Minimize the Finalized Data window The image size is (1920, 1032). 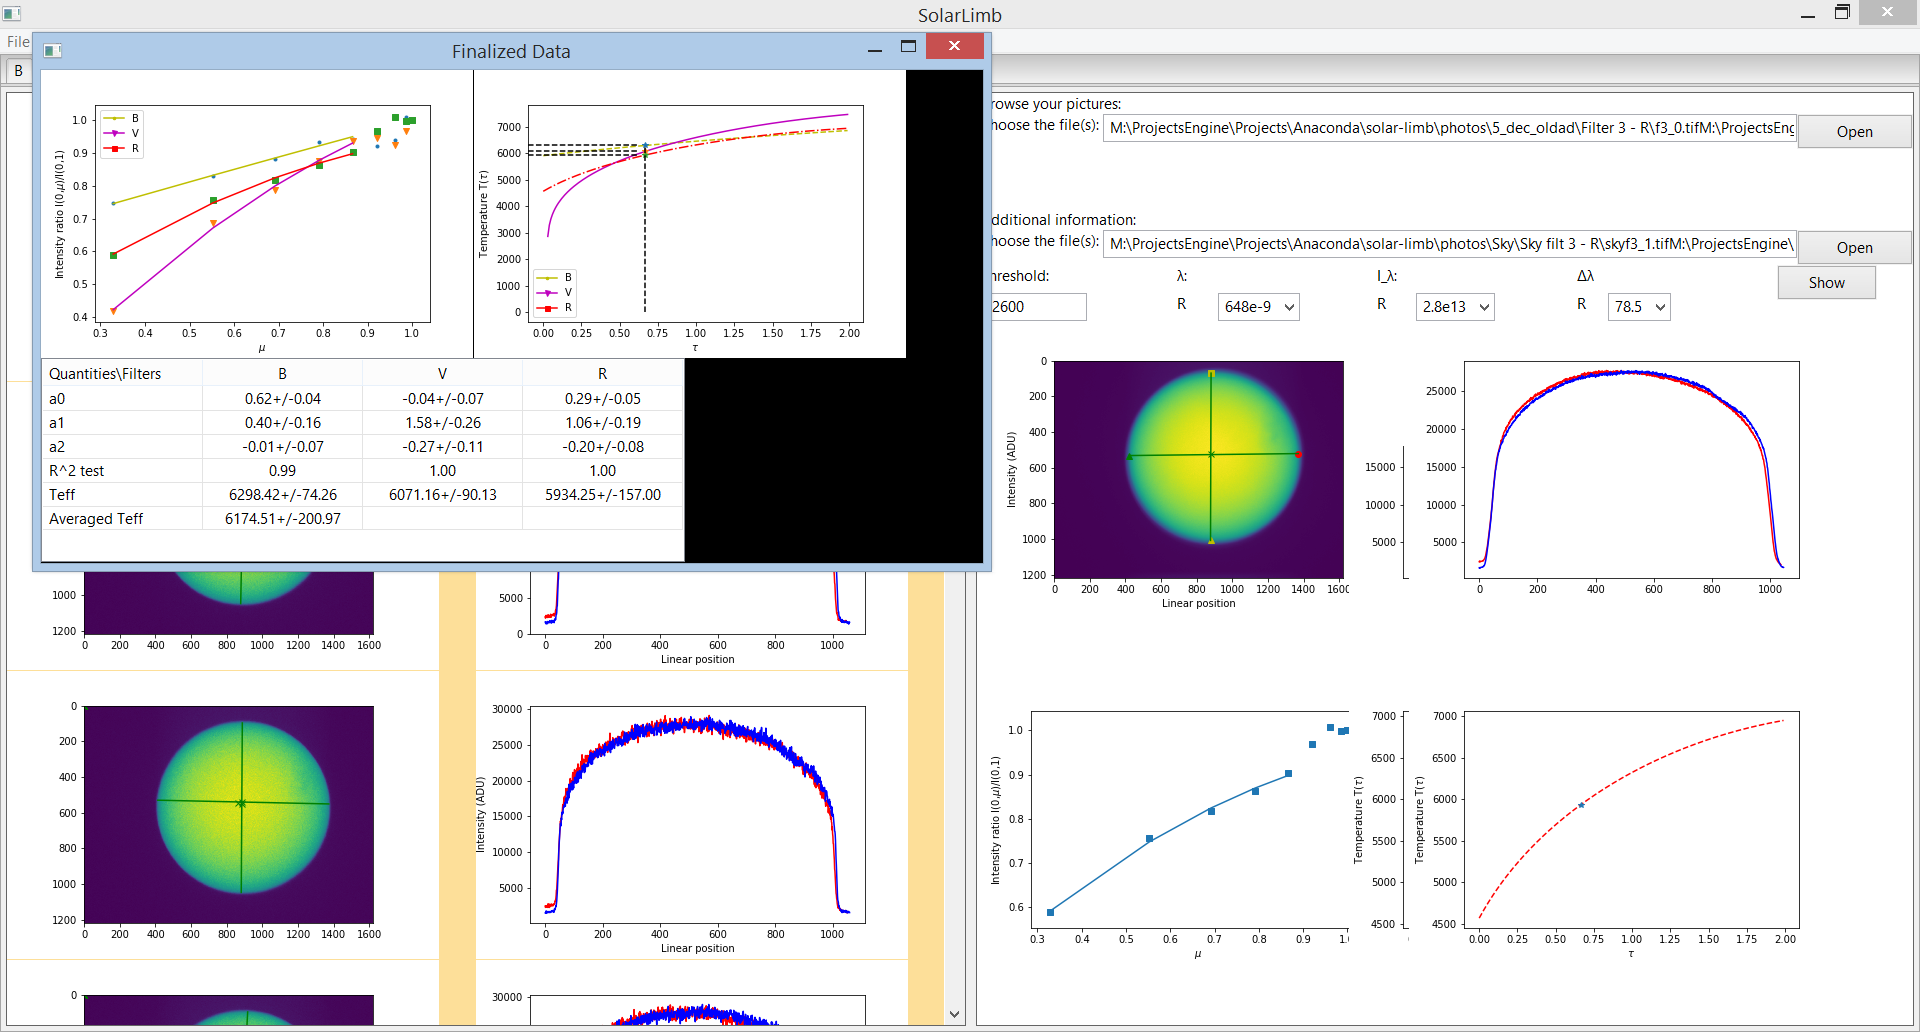click(x=875, y=48)
